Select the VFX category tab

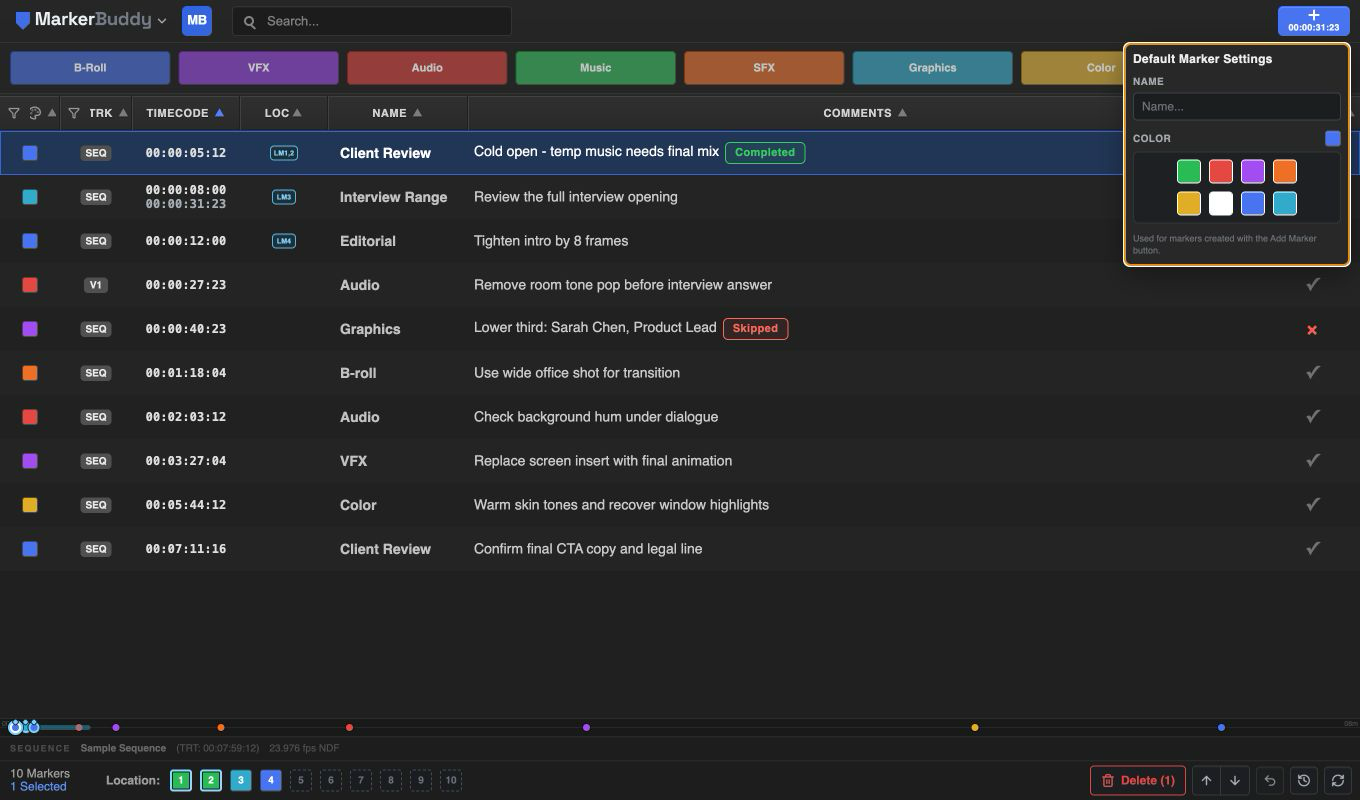[259, 68]
